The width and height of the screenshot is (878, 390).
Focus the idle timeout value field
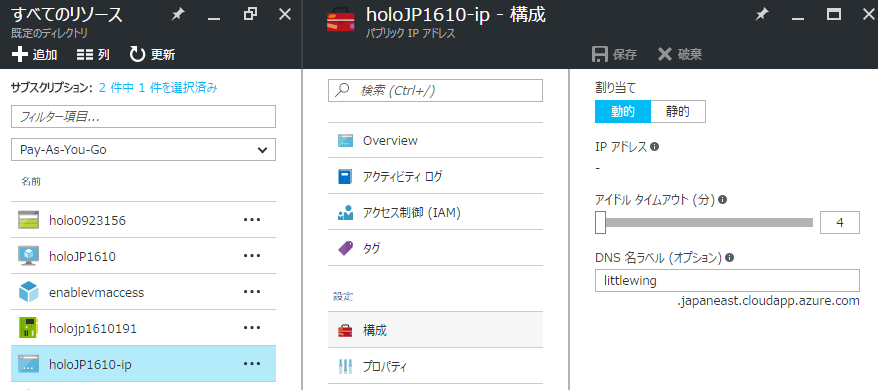click(840, 222)
